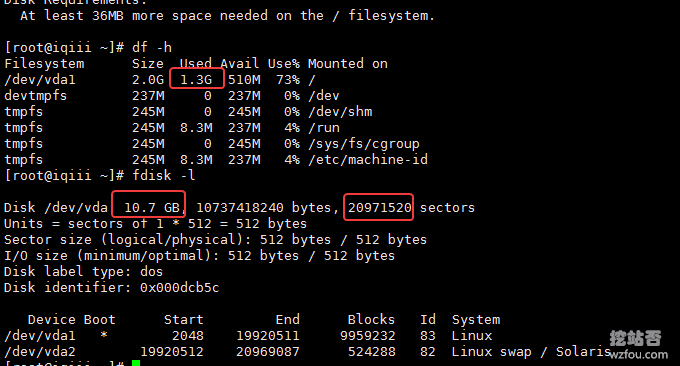Click the 'Blocks' column header in fdisk table
Viewport: 680px width, 366px height.
371,320
